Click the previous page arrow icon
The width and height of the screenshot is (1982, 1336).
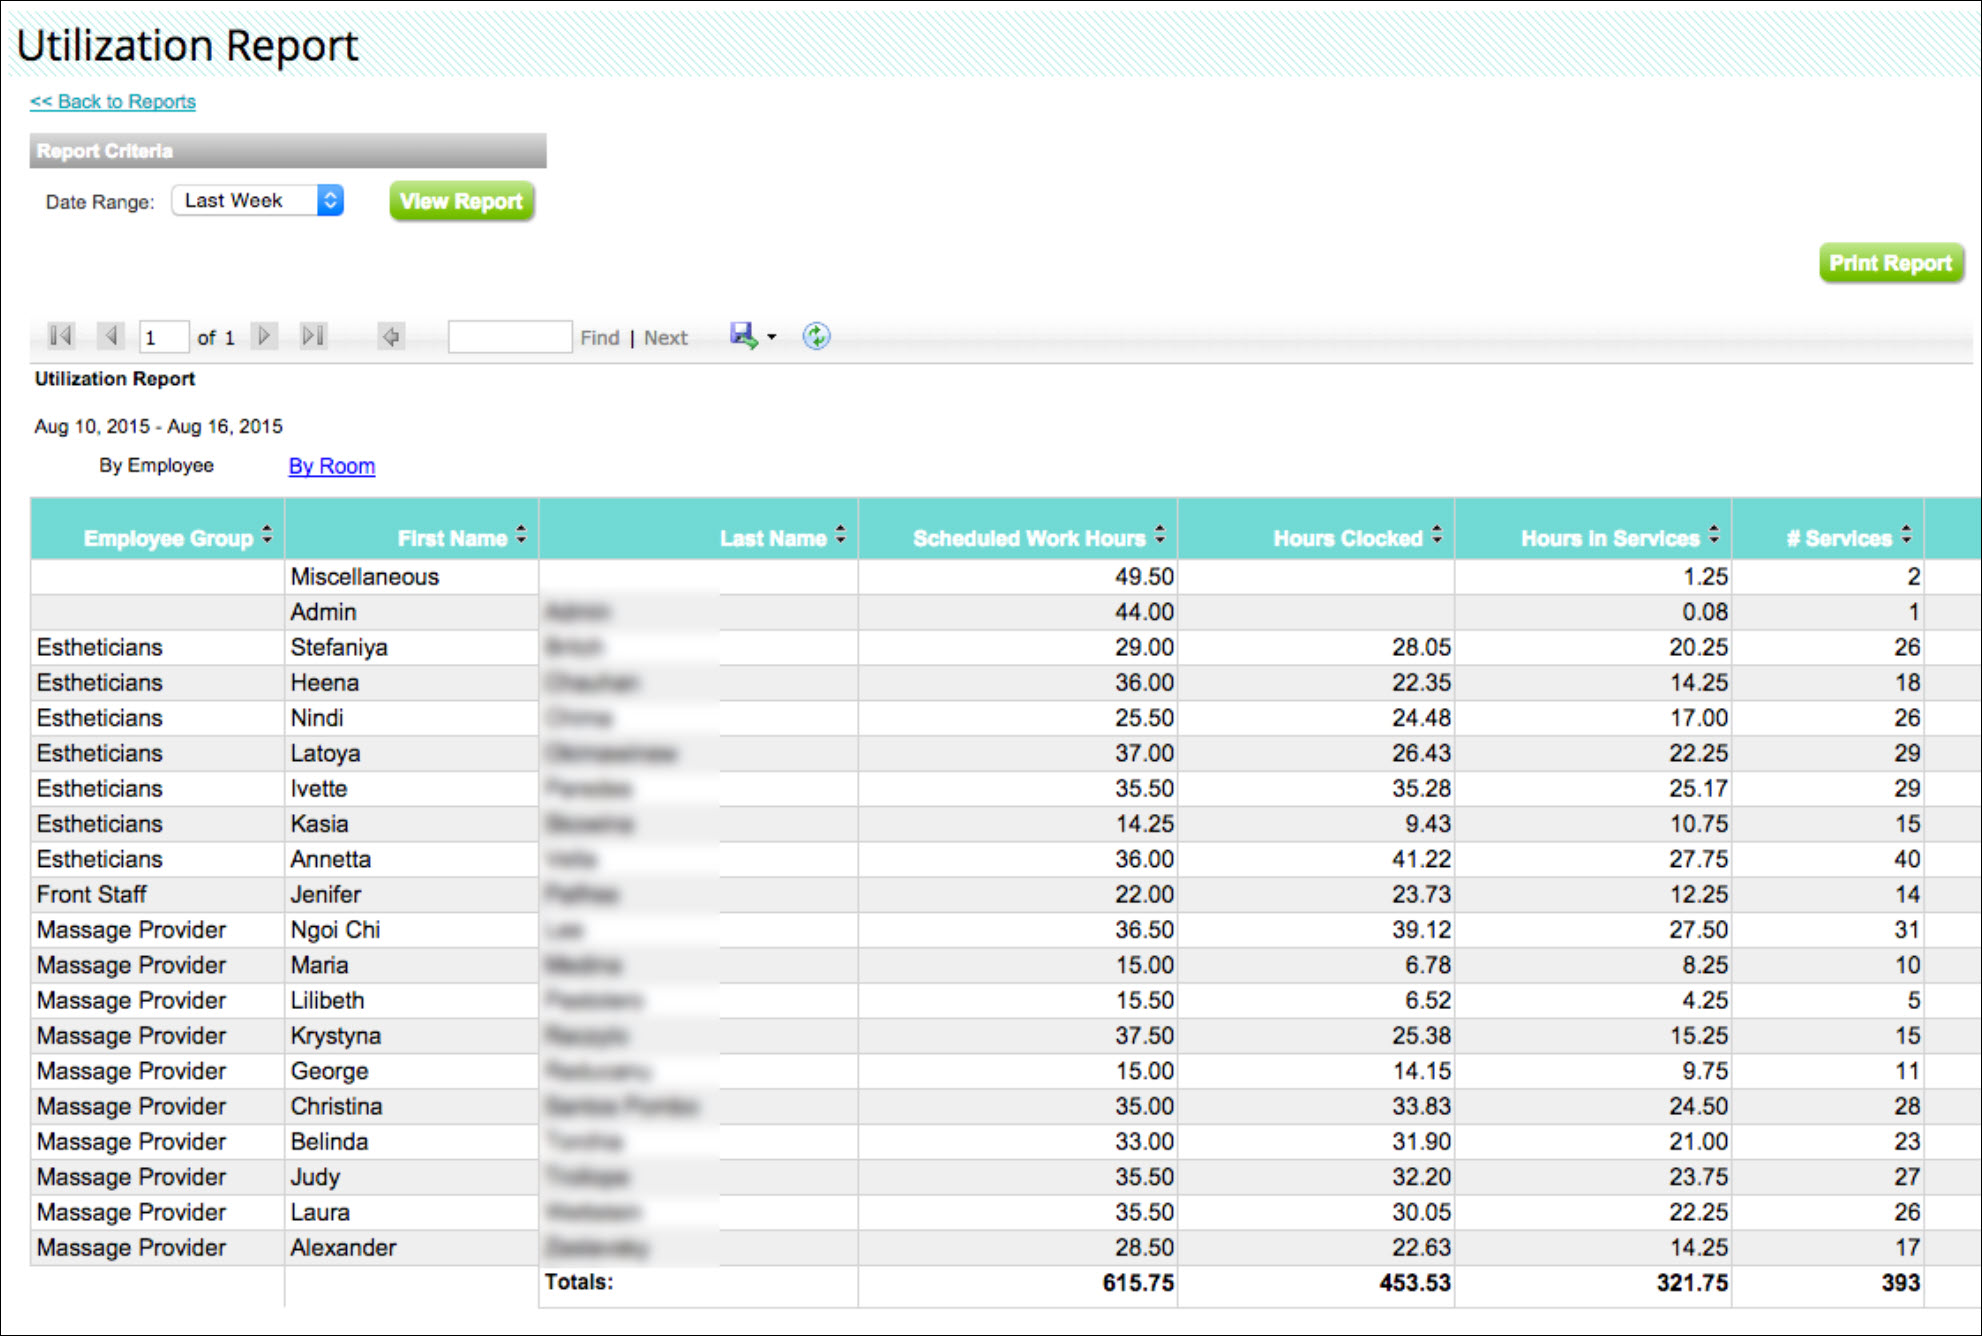click(111, 336)
